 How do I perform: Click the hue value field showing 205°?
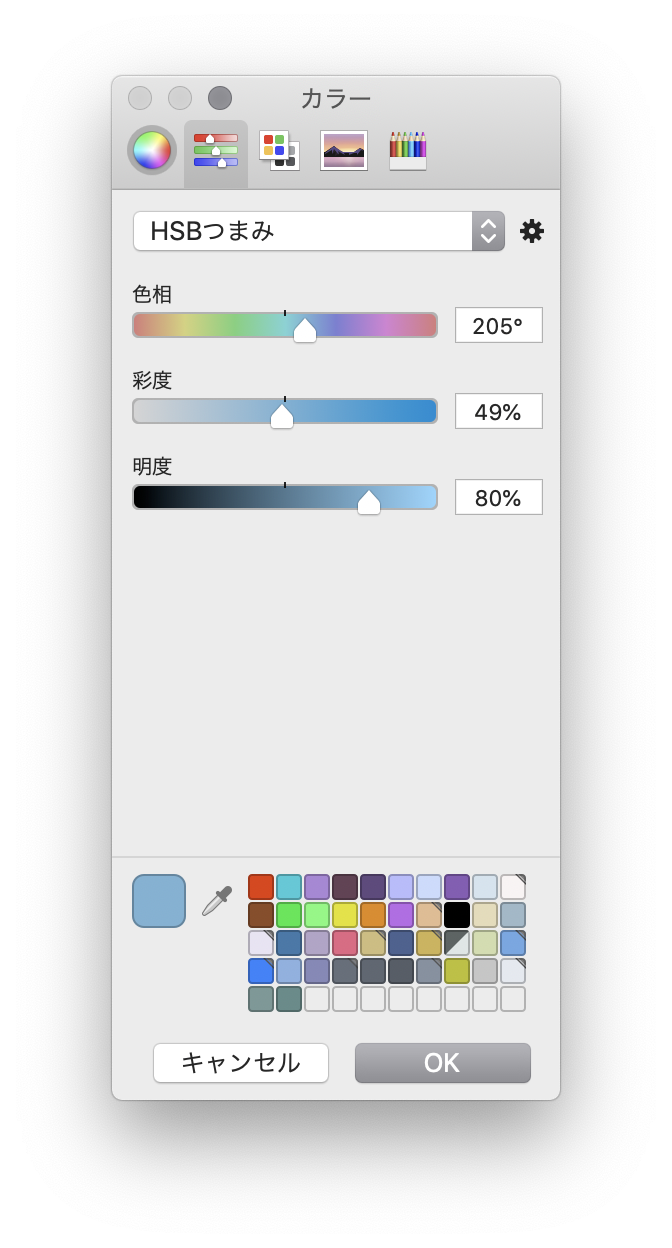[498, 325]
